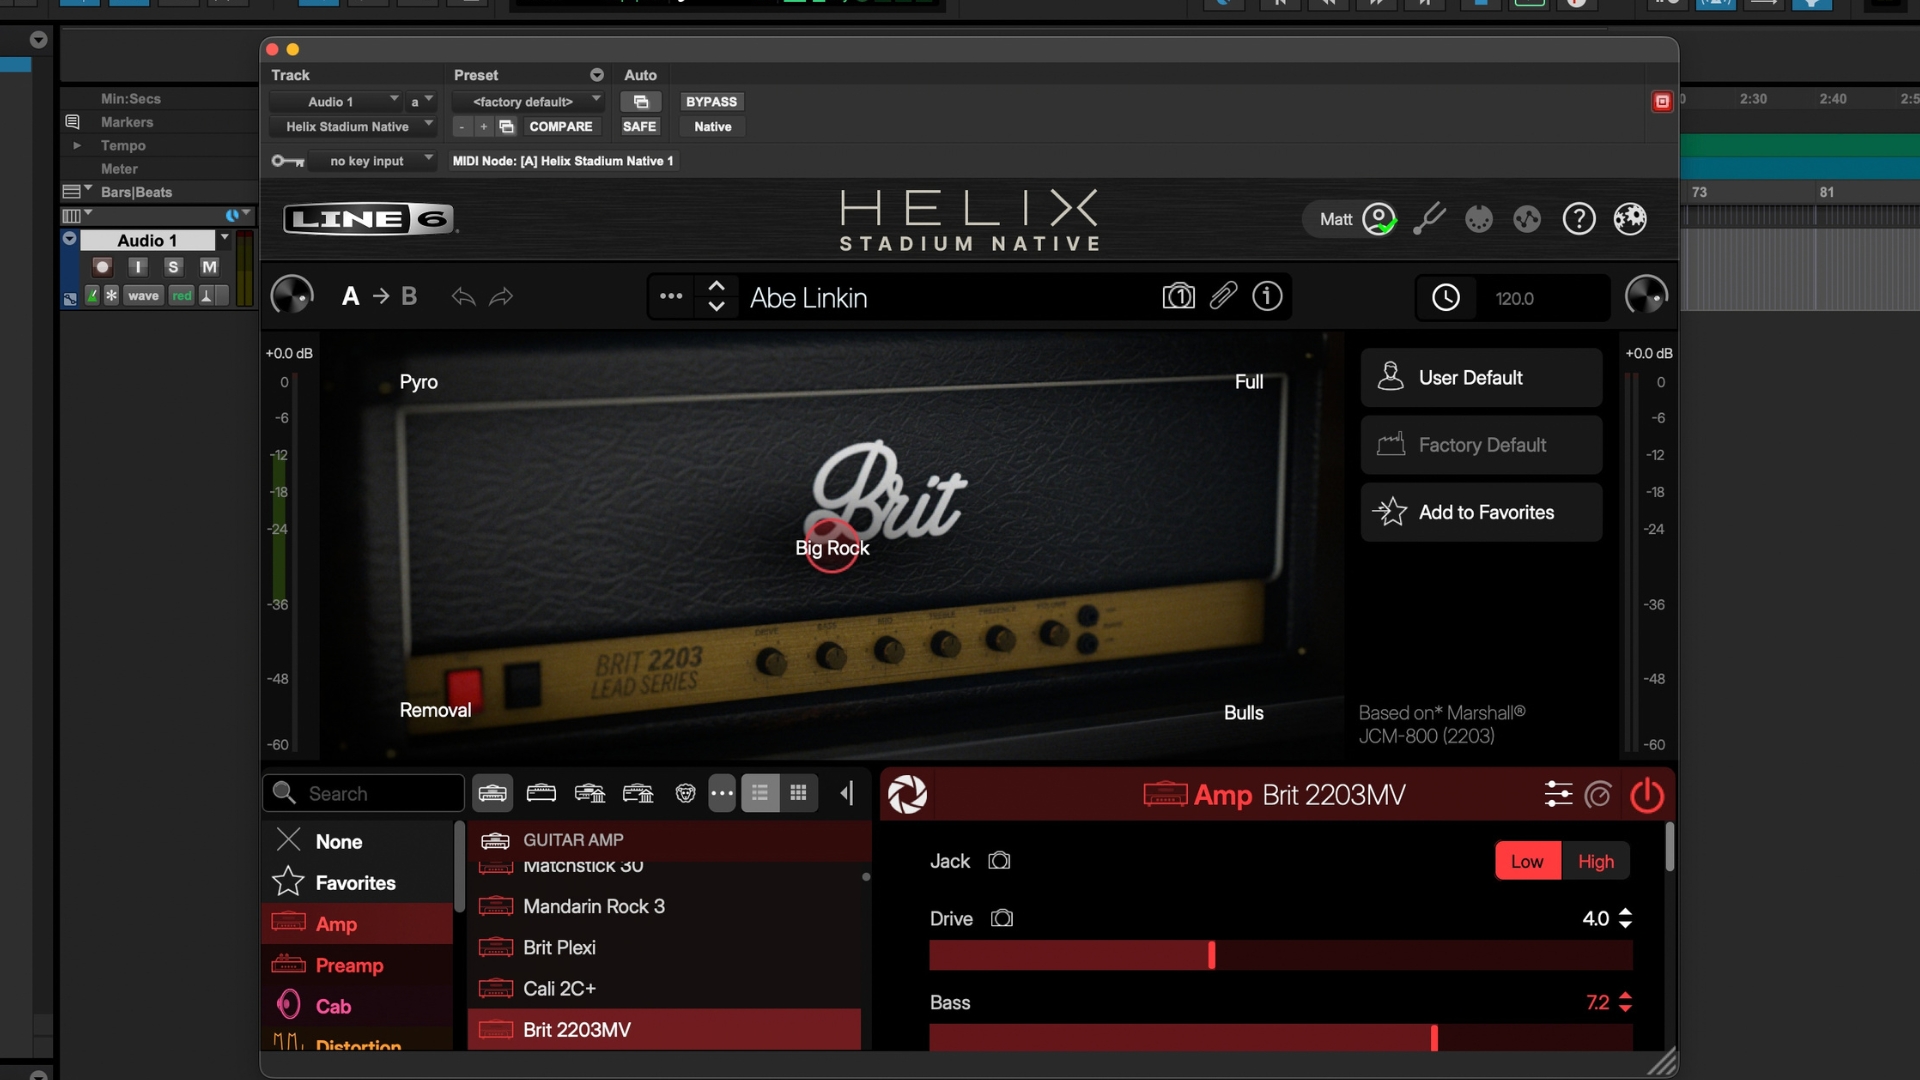This screenshot has height=1080, width=1920.
Task: Click the three-dot triangle header icon
Action: pyautogui.click(x=1527, y=219)
